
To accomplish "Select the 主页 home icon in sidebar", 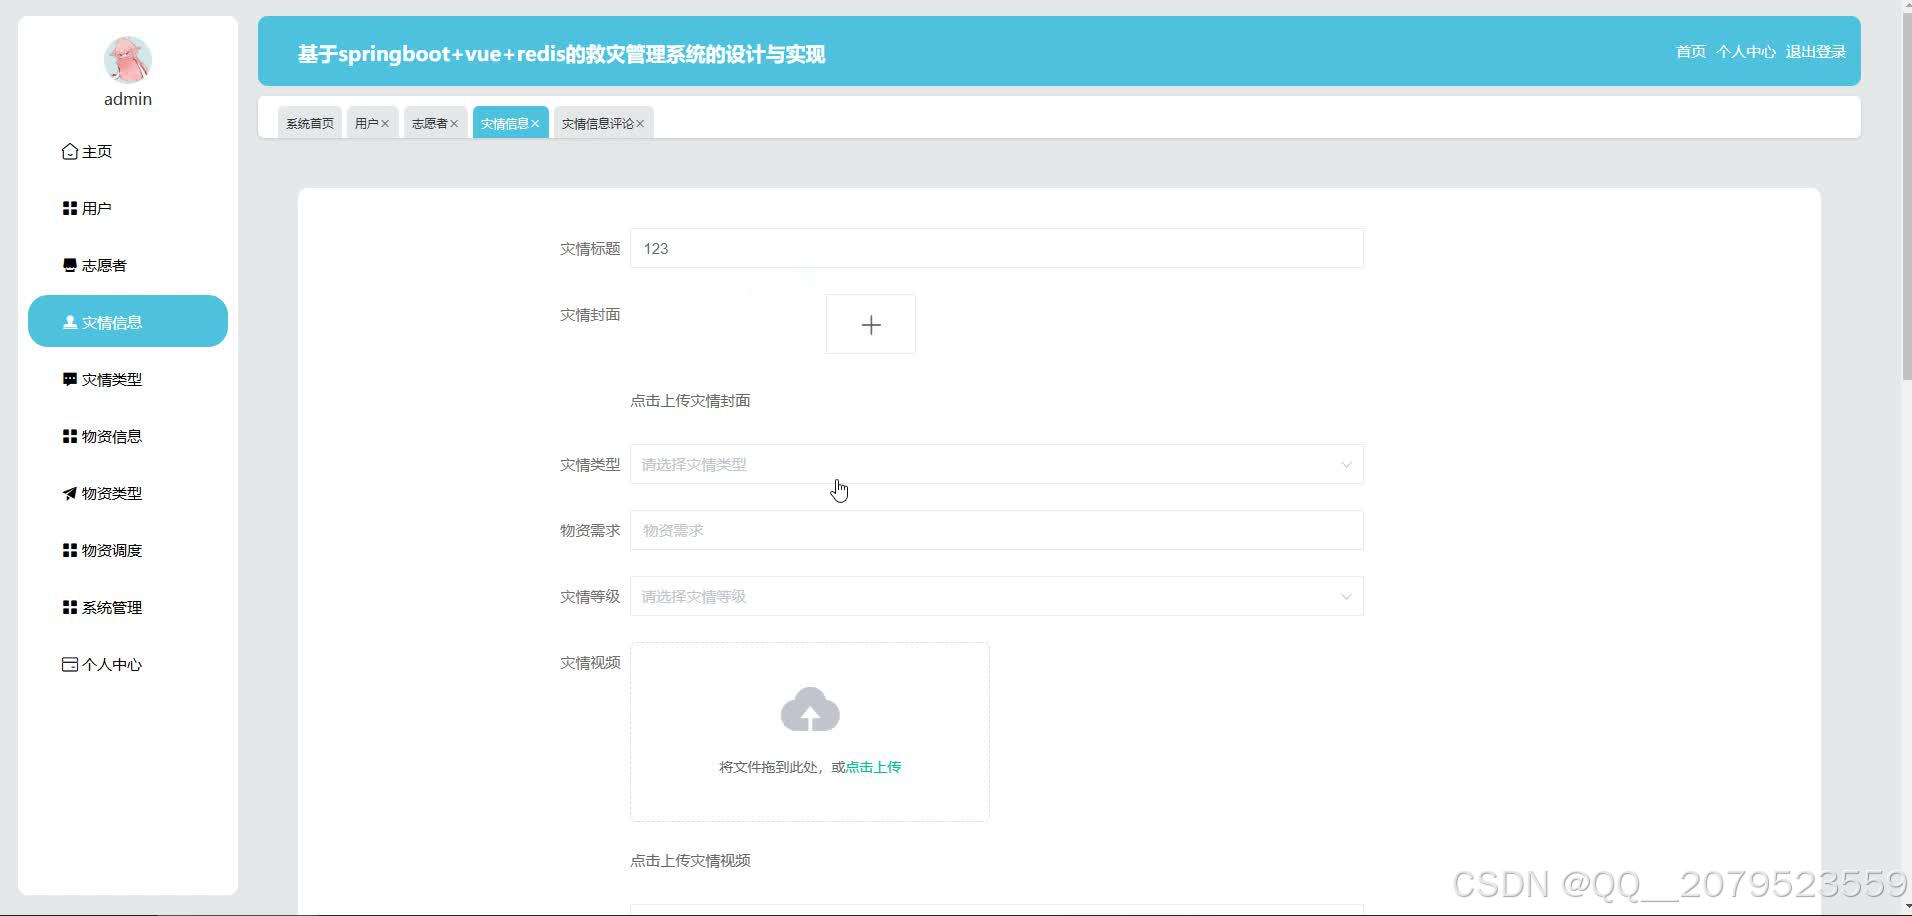I will (x=68, y=151).
